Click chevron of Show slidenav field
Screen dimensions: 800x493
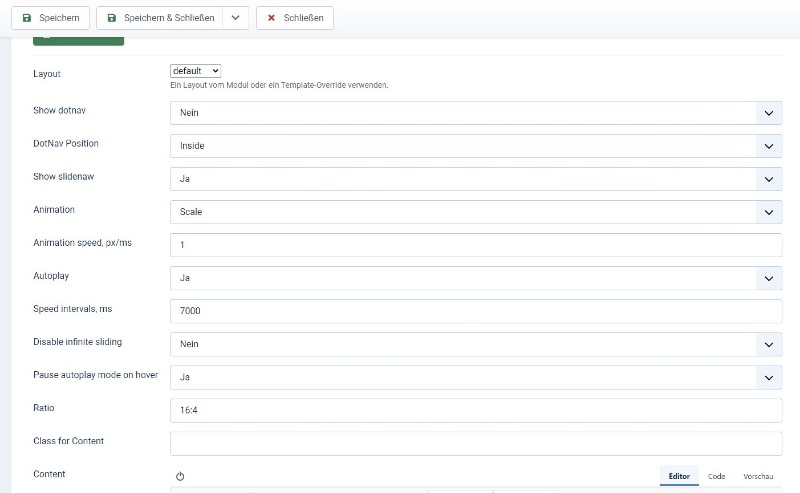pyautogui.click(x=768, y=180)
